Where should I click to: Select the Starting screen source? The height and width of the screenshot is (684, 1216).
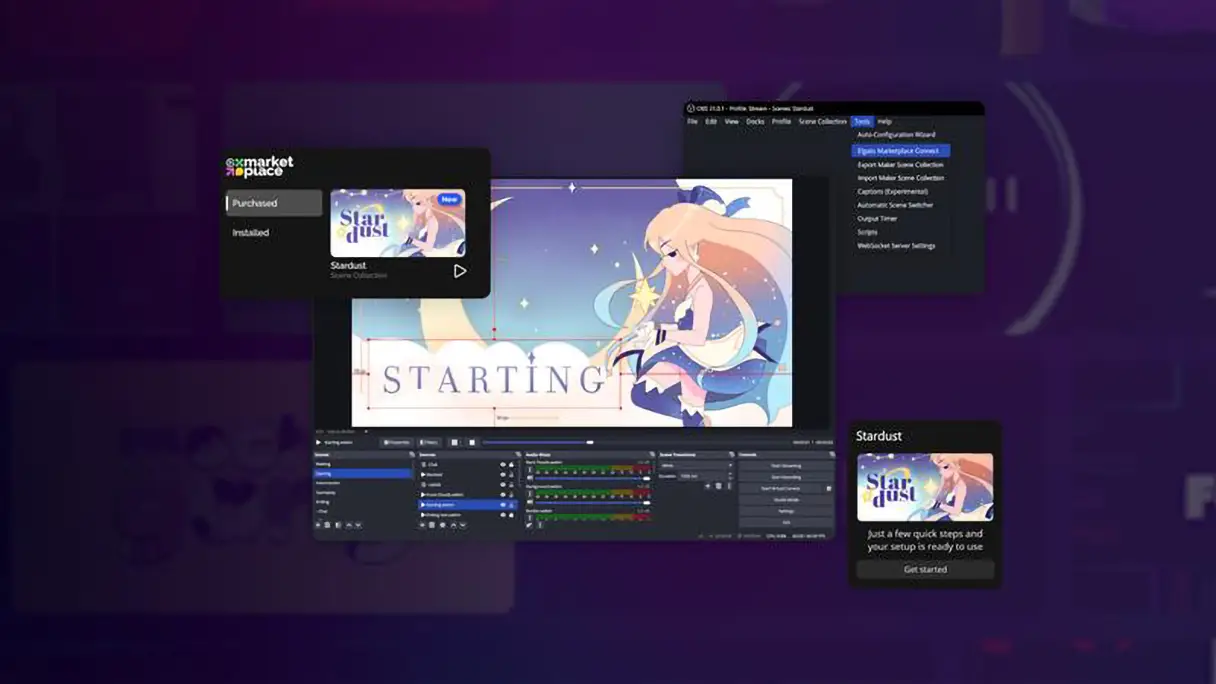click(467, 505)
